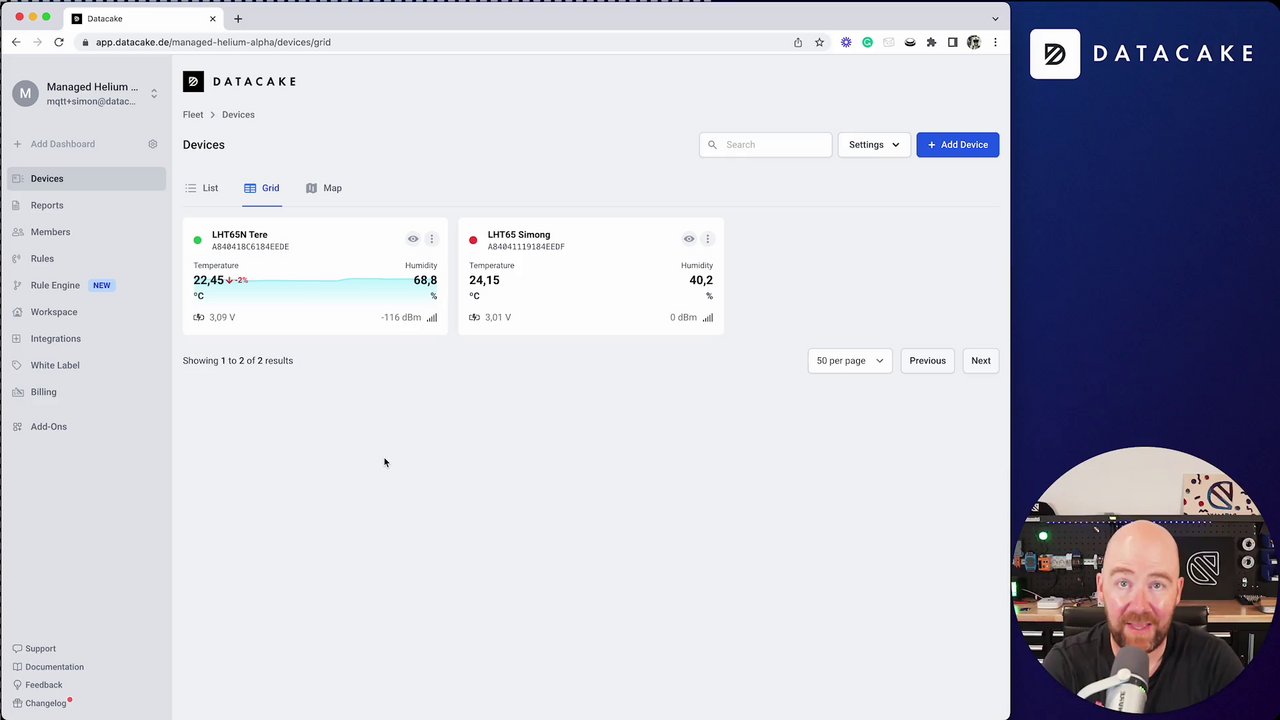The width and height of the screenshot is (1280, 720).
Task: Click the Previous page button
Action: 928,361
